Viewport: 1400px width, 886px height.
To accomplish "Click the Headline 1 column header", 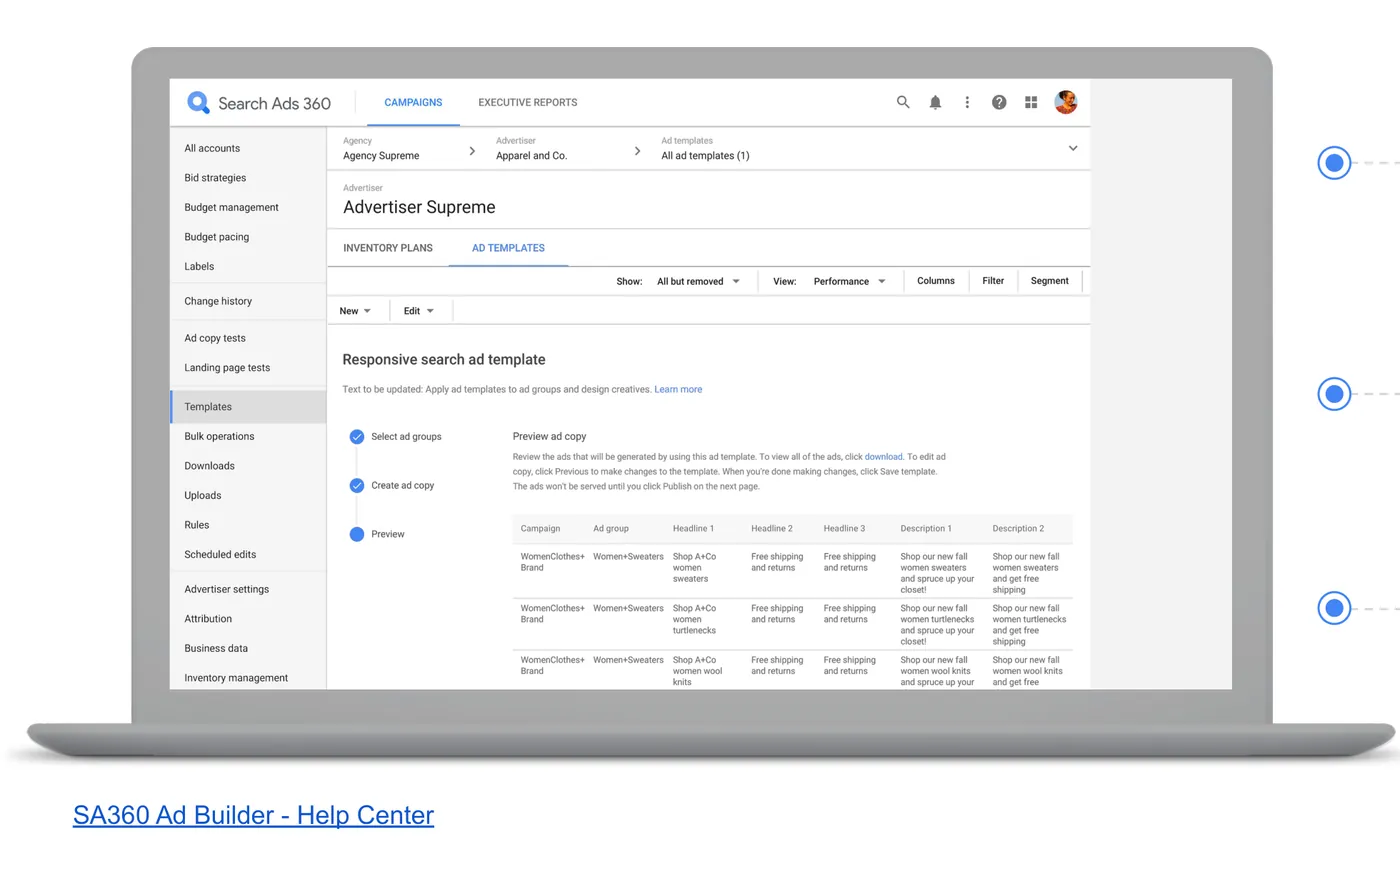I will point(693,529).
